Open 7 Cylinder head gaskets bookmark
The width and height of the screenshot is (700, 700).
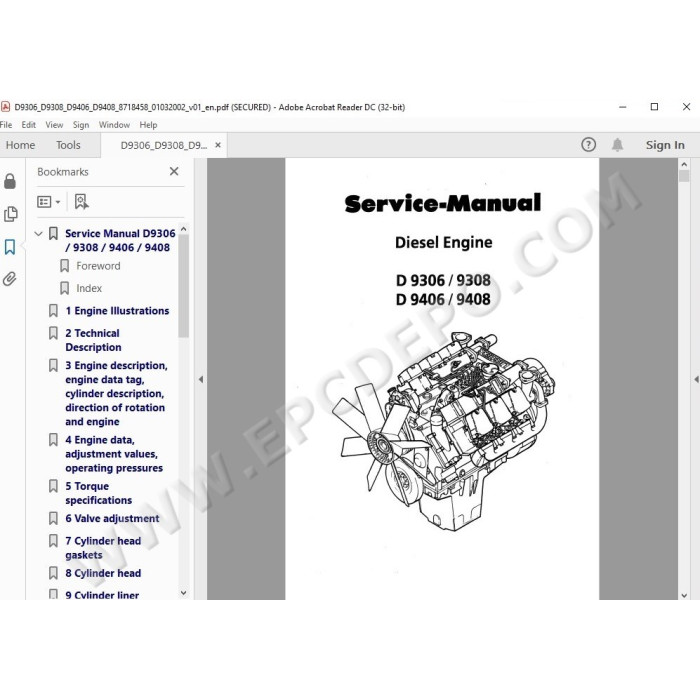click(103, 548)
